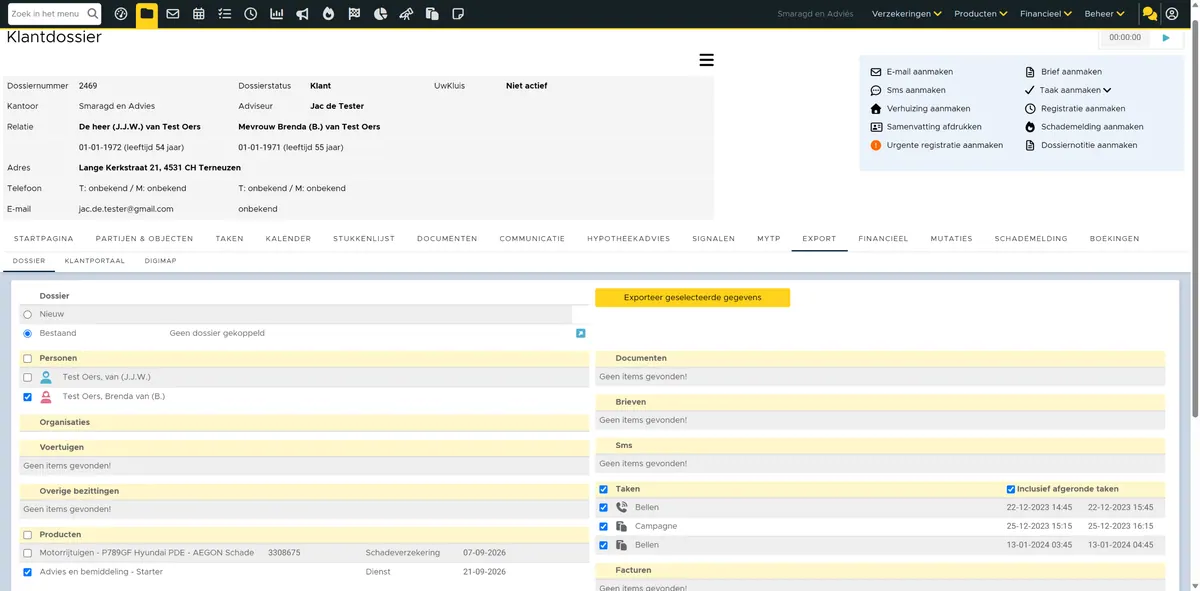This screenshot has width=1200, height=591.
Task: Open the hamburger menu under Klantdossier title
Action: pyautogui.click(x=707, y=60)
